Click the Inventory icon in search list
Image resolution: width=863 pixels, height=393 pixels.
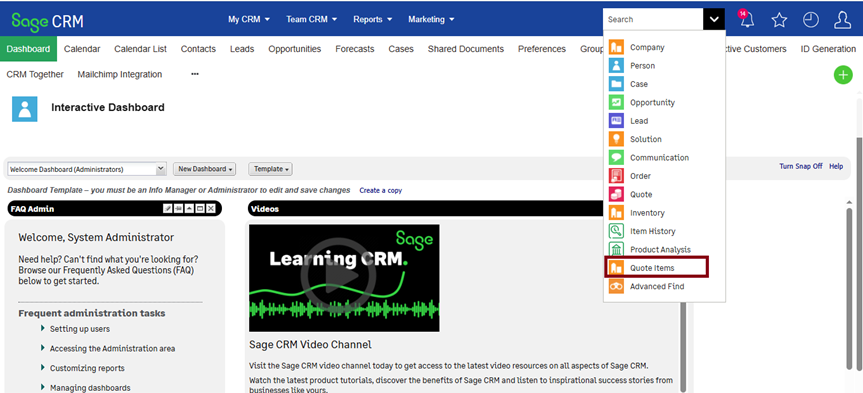pos(616,212)
